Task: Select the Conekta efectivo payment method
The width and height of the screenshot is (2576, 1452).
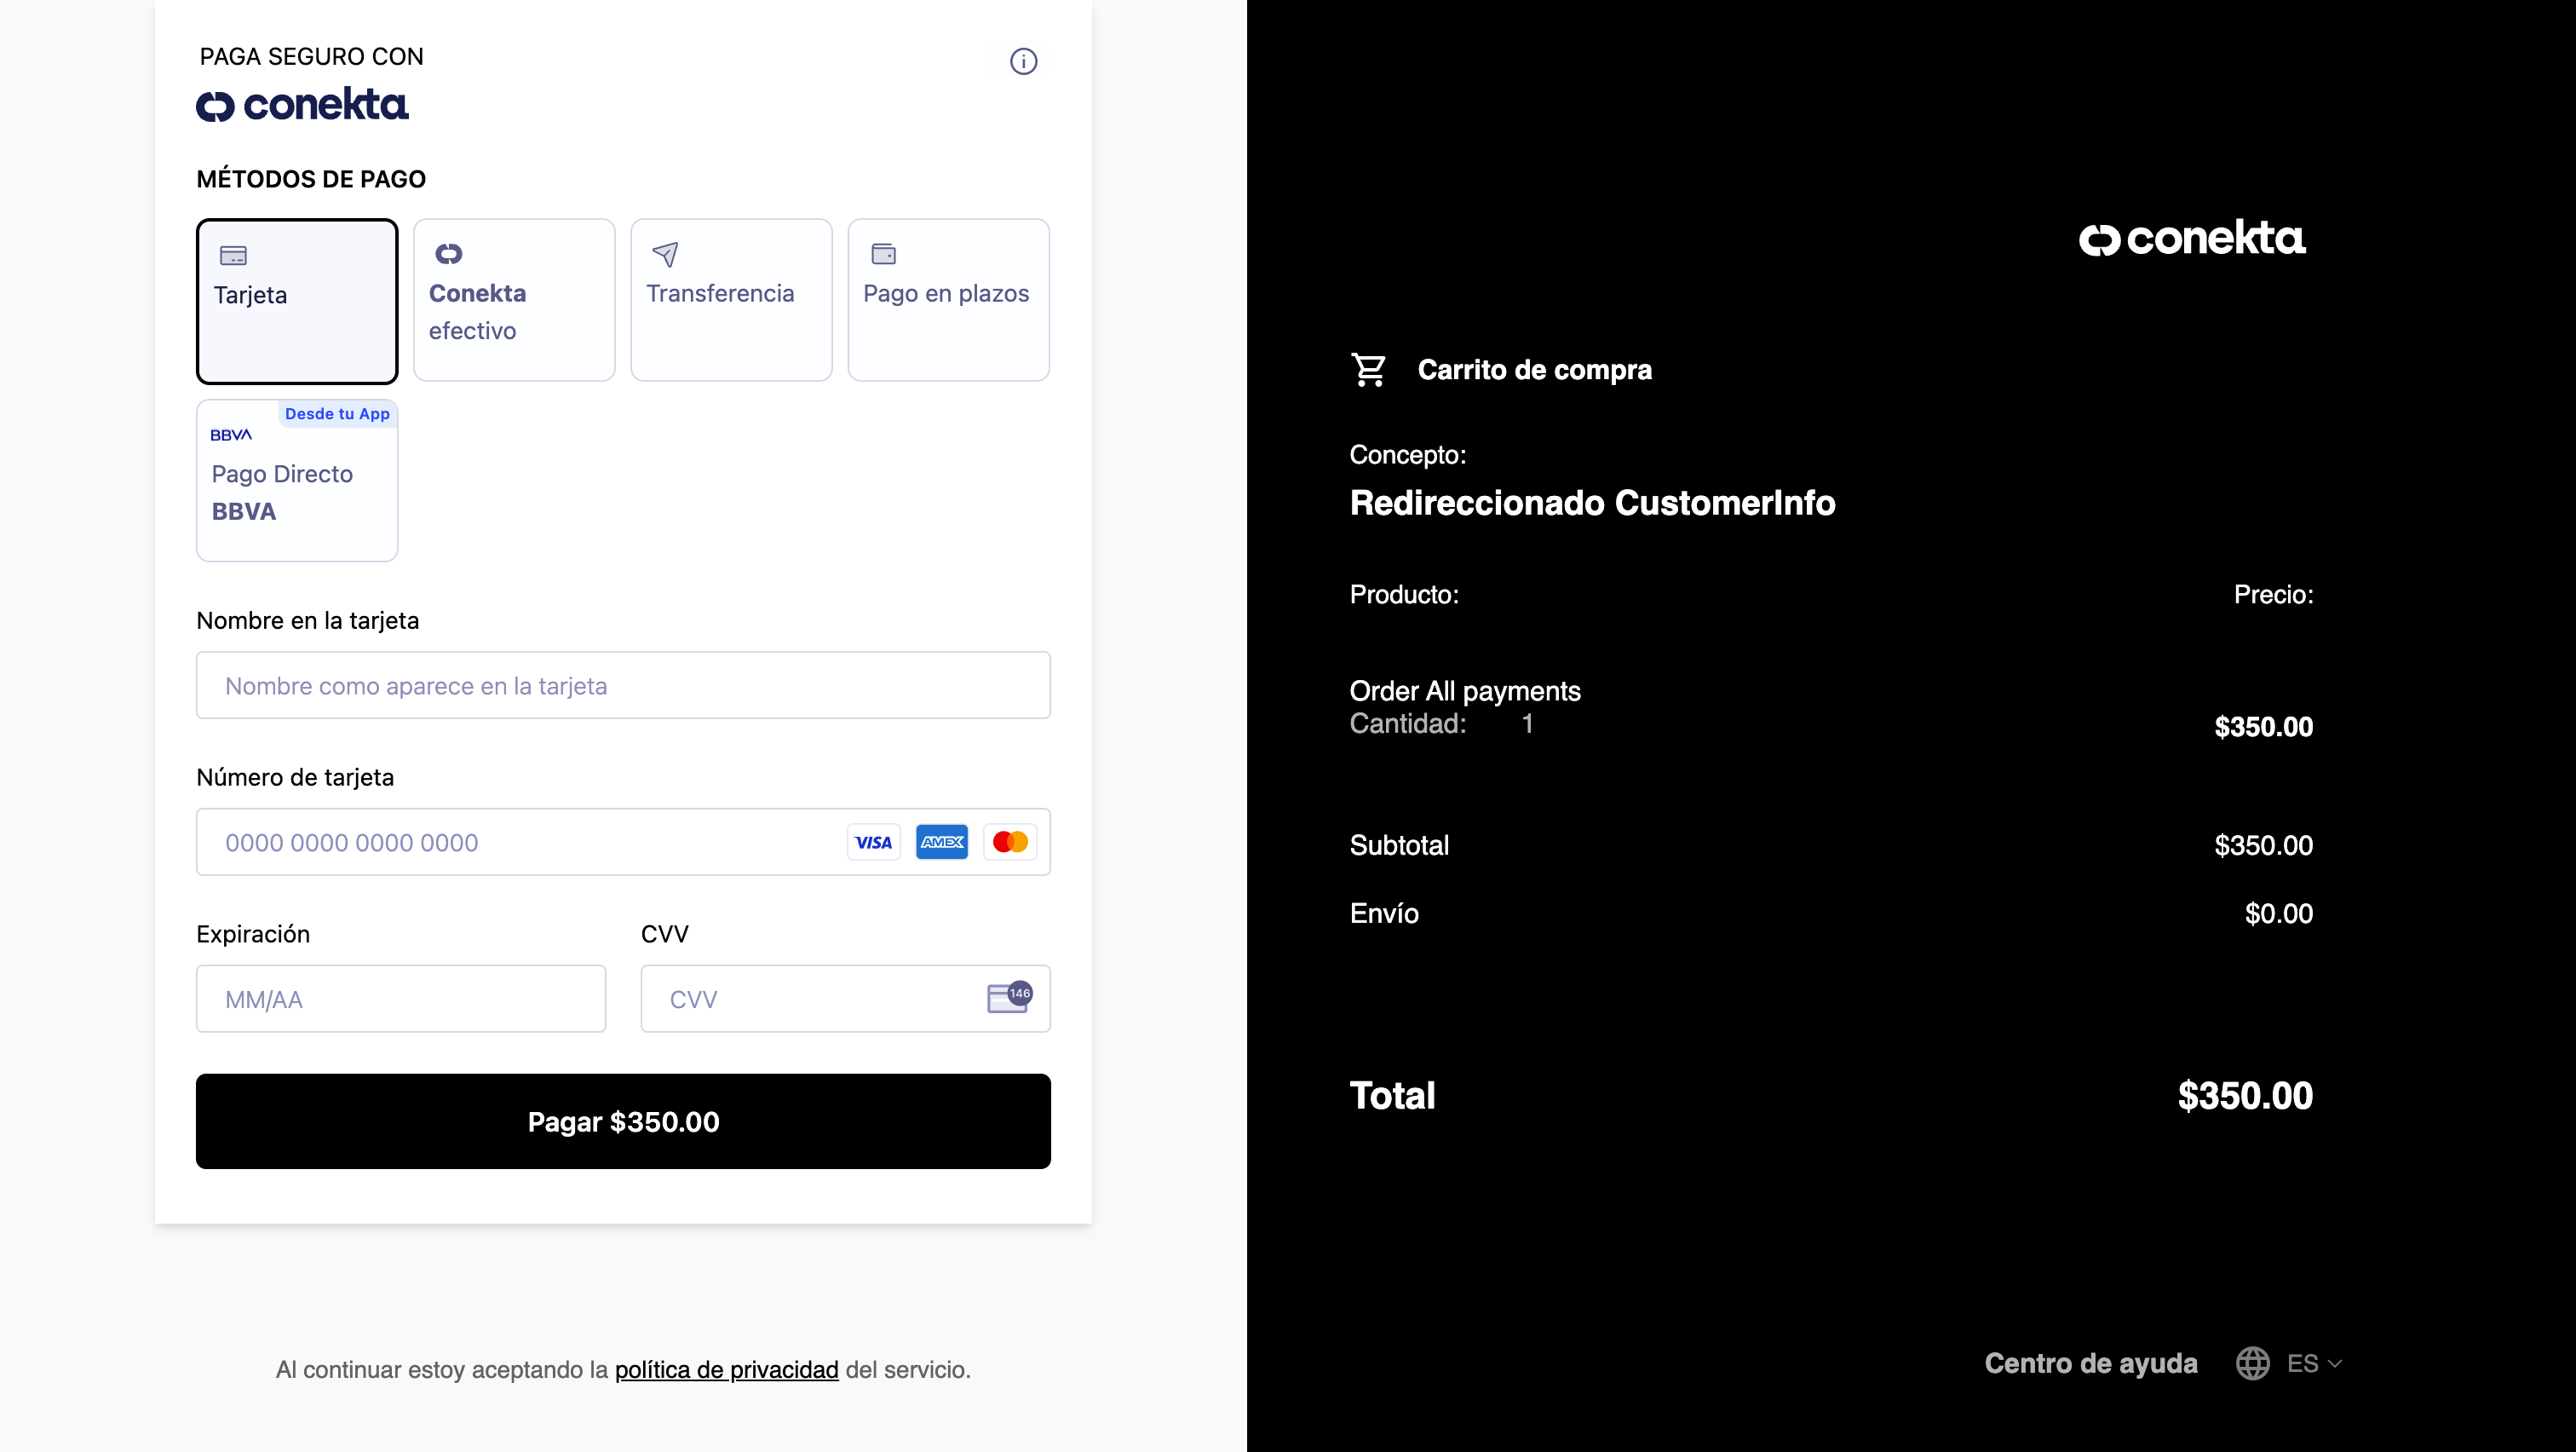Action: tap(514, 300)
